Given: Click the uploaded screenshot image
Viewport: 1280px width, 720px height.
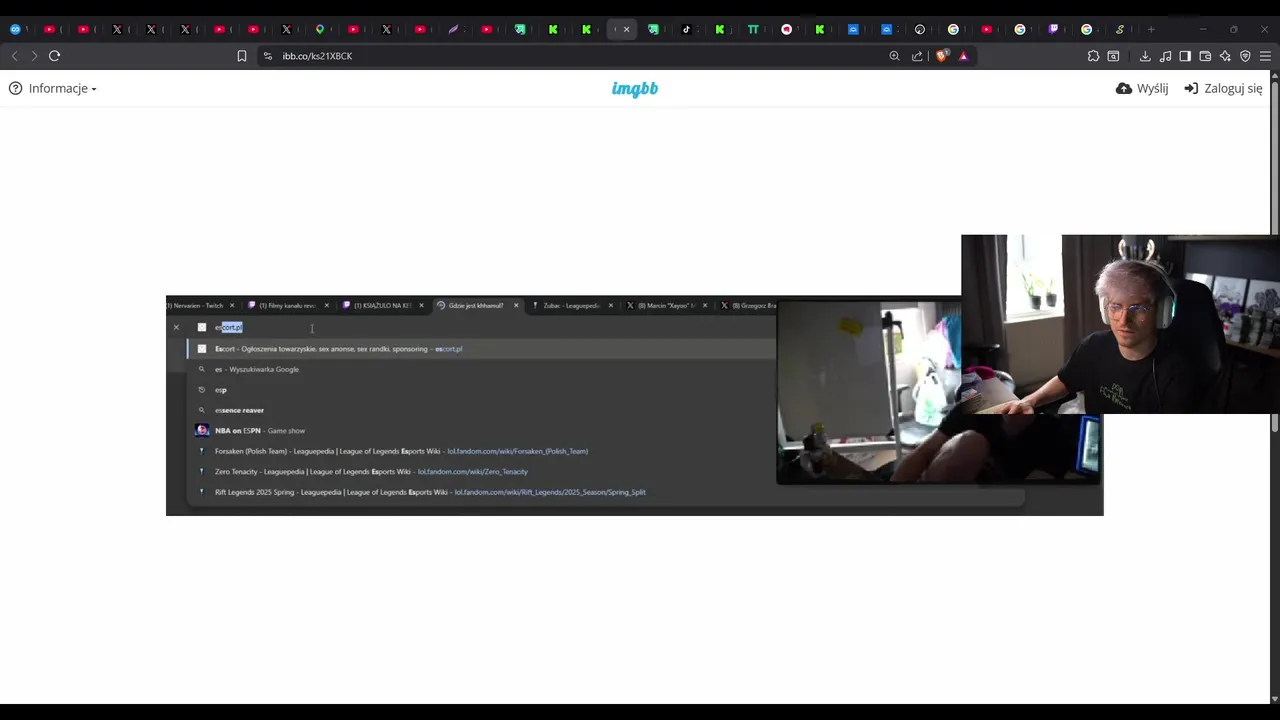Looking at the screenshot, I should tap(634, 406).
